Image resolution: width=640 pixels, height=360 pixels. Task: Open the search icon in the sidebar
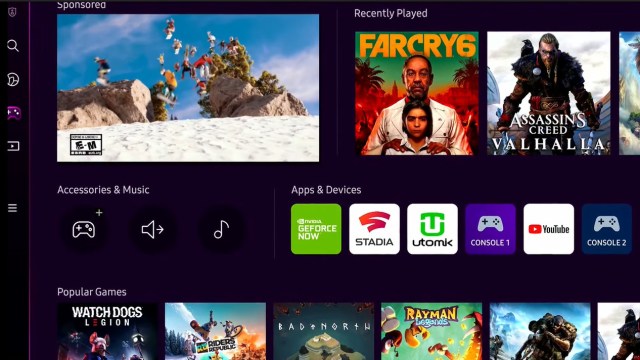tap(13, 45)
